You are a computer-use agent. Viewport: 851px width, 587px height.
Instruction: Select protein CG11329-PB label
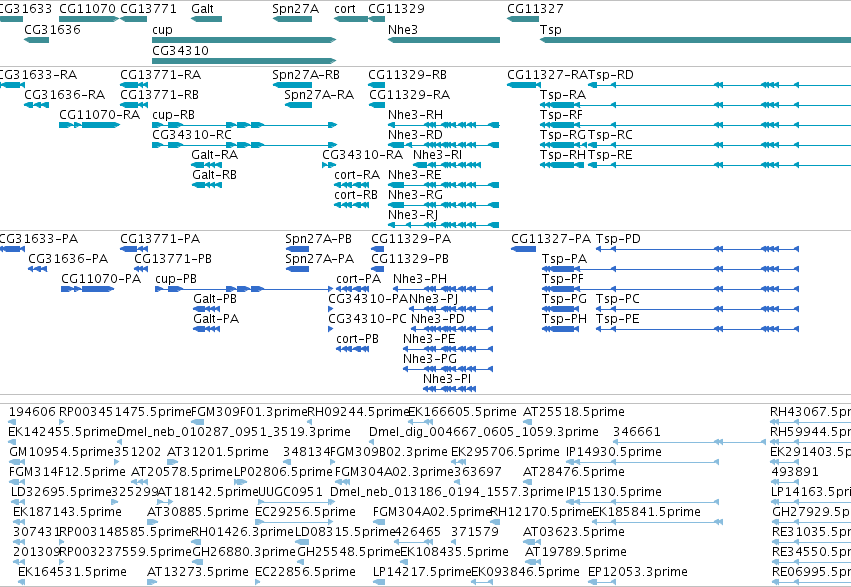pyautogui.click(x=410, y=259)
